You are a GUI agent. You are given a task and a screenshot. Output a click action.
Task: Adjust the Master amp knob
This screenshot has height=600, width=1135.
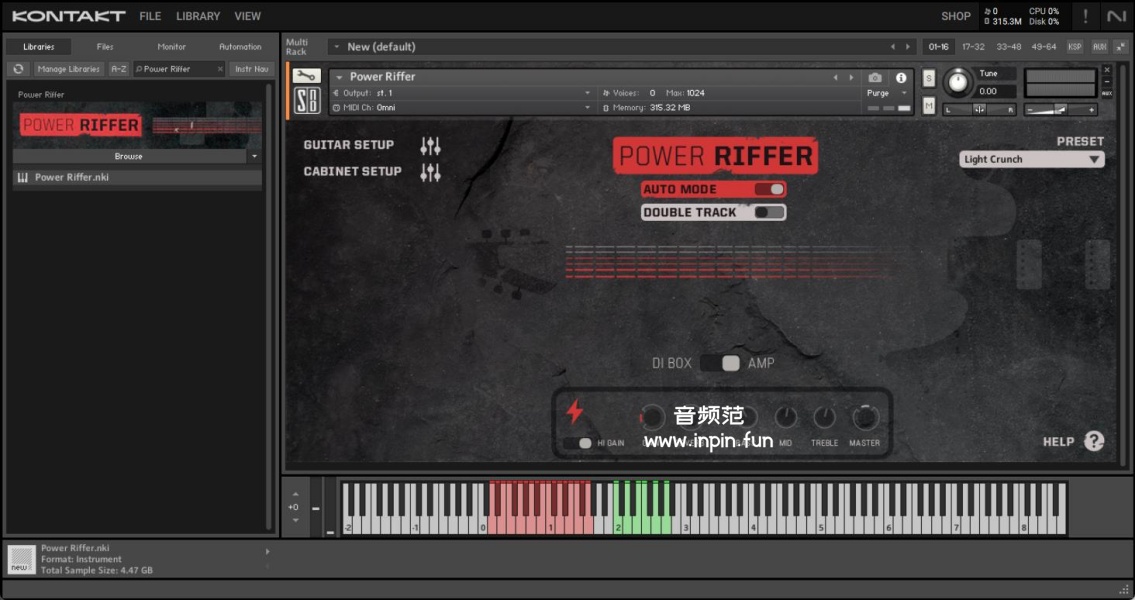pos(864,418)
